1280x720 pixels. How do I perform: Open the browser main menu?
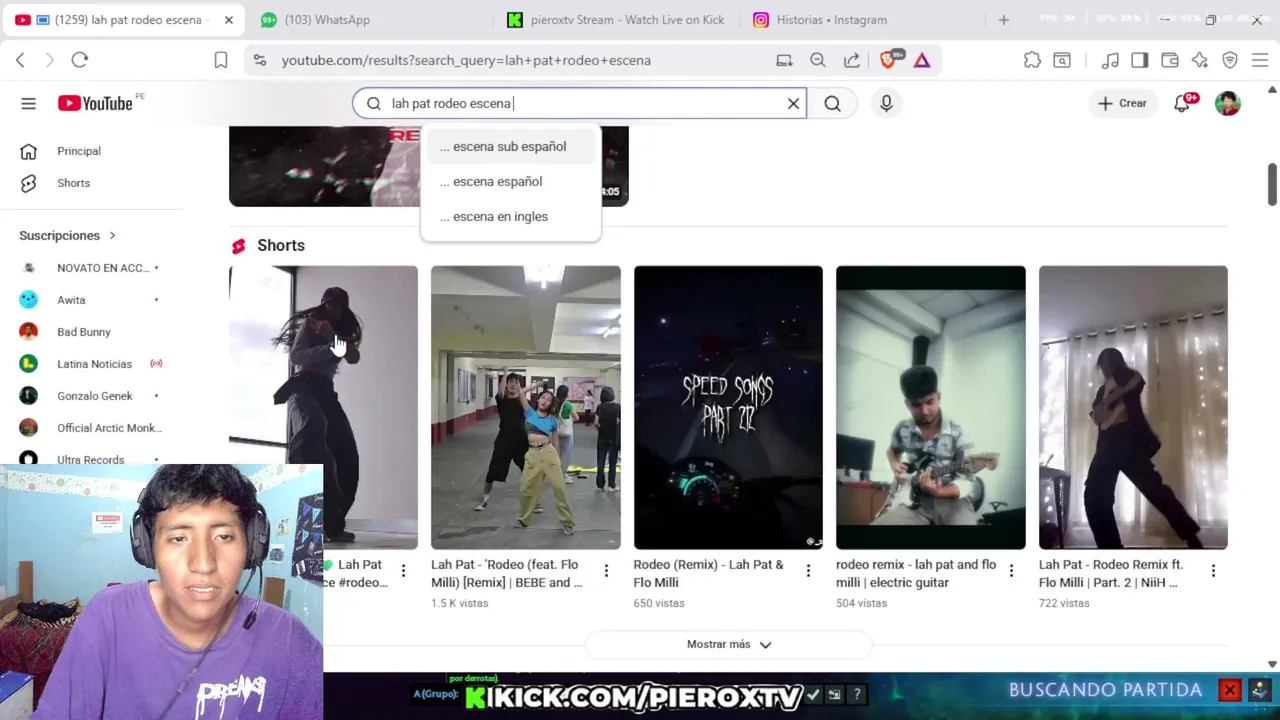pos(1260,60)
